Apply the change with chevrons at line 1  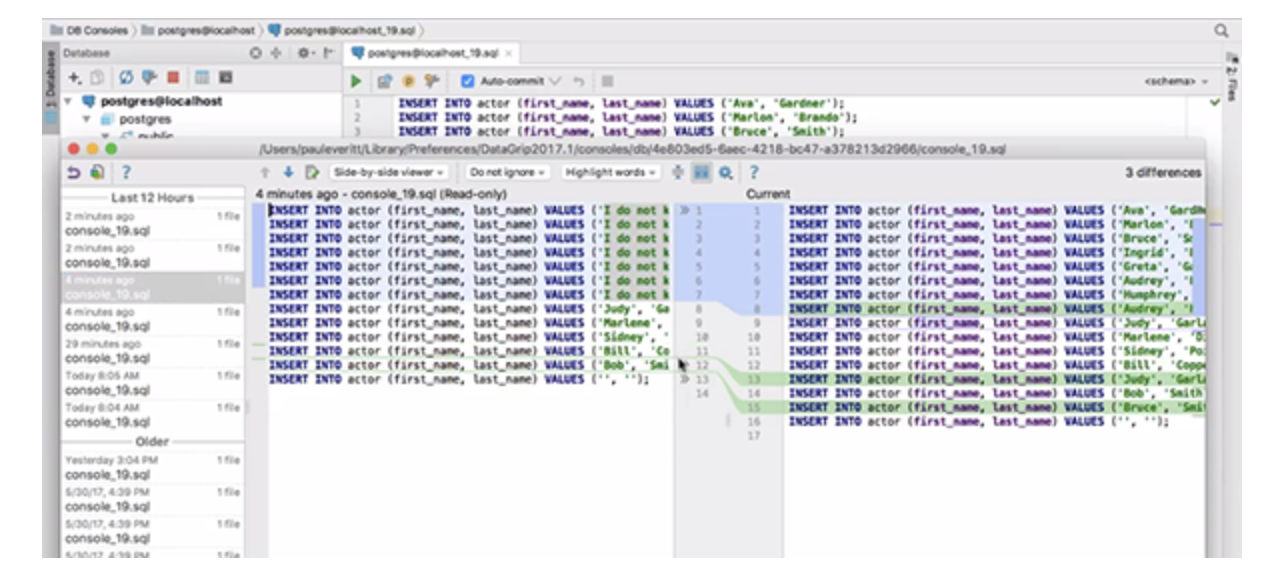click(685, 211)
